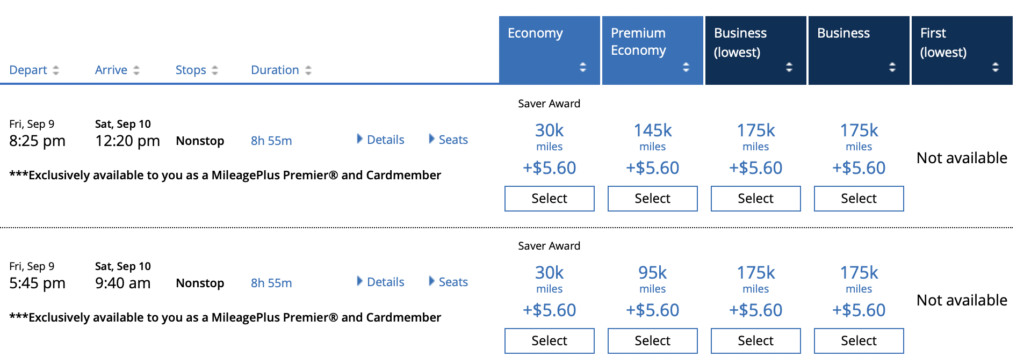The image size is (1024, 364).
Task: Sort Premium Economy column using arrow icon
Action: (686, 67)
